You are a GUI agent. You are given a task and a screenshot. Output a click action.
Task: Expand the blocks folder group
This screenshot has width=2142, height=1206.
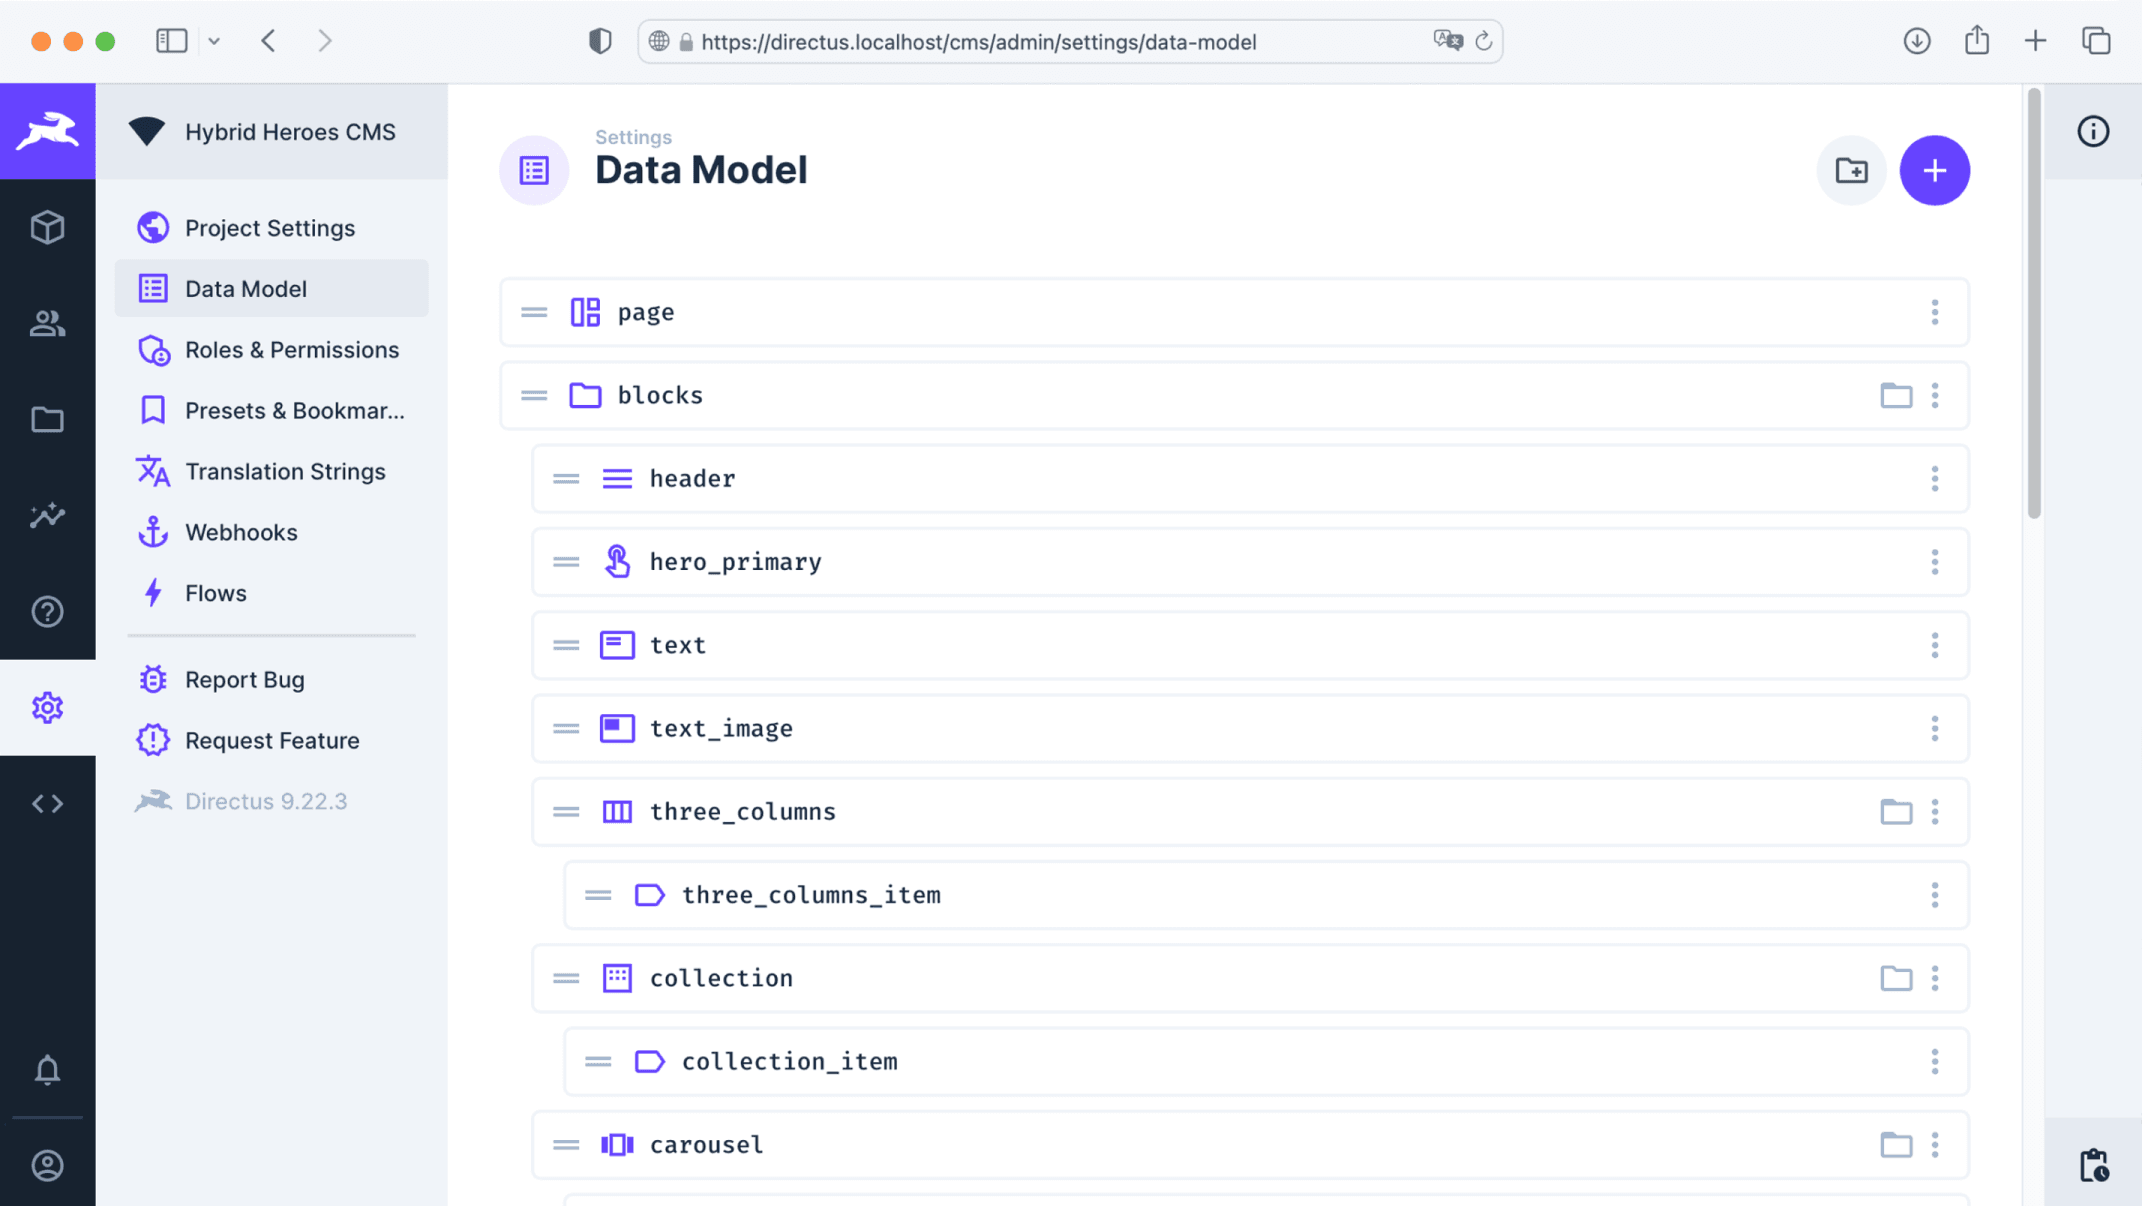click(x=584, y=394)
